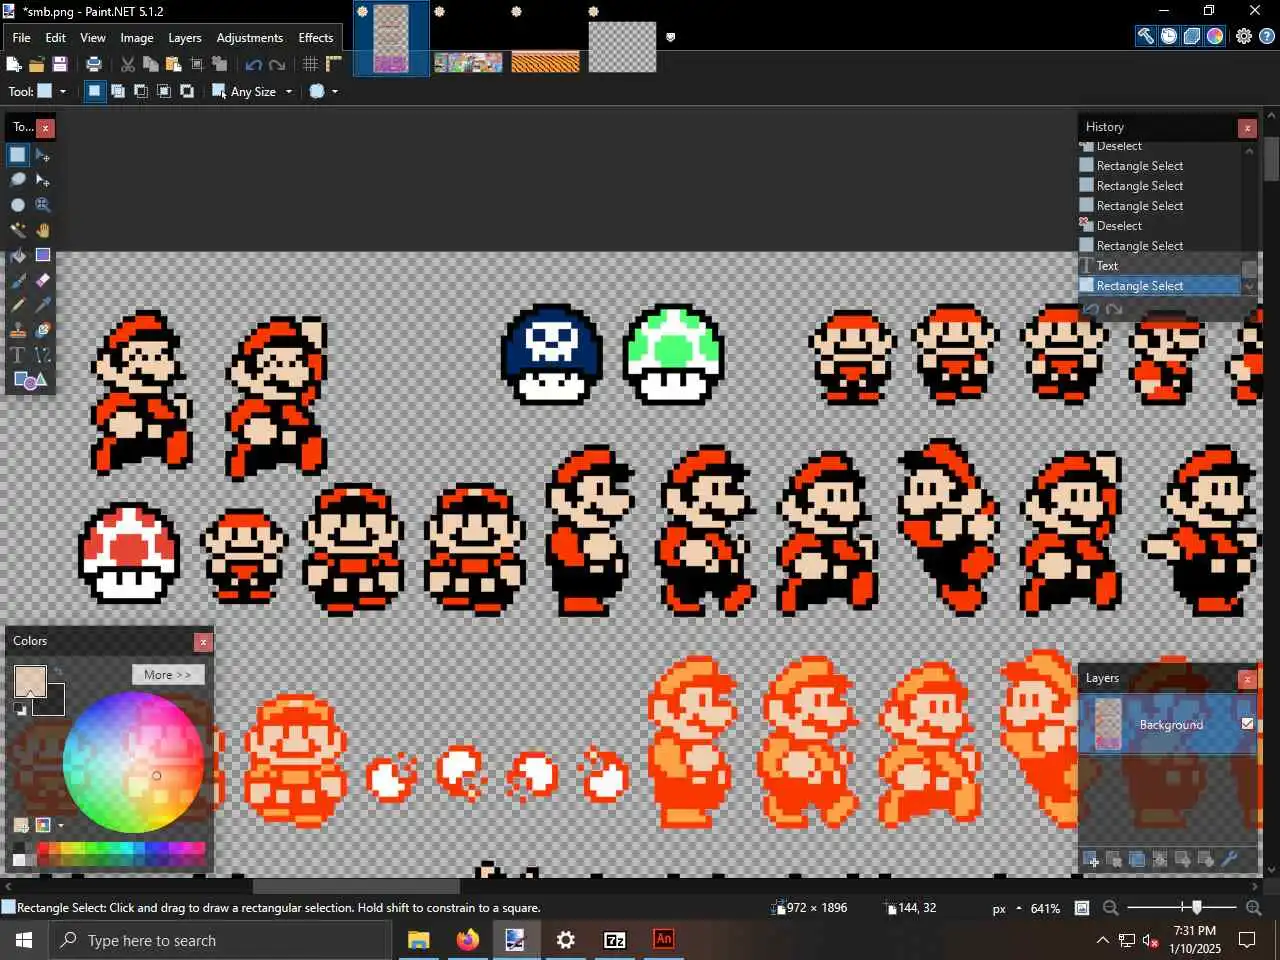Screen dimensions: 1280x960
Task: Select the Paint Bucket tool
Action: (18, 255)
